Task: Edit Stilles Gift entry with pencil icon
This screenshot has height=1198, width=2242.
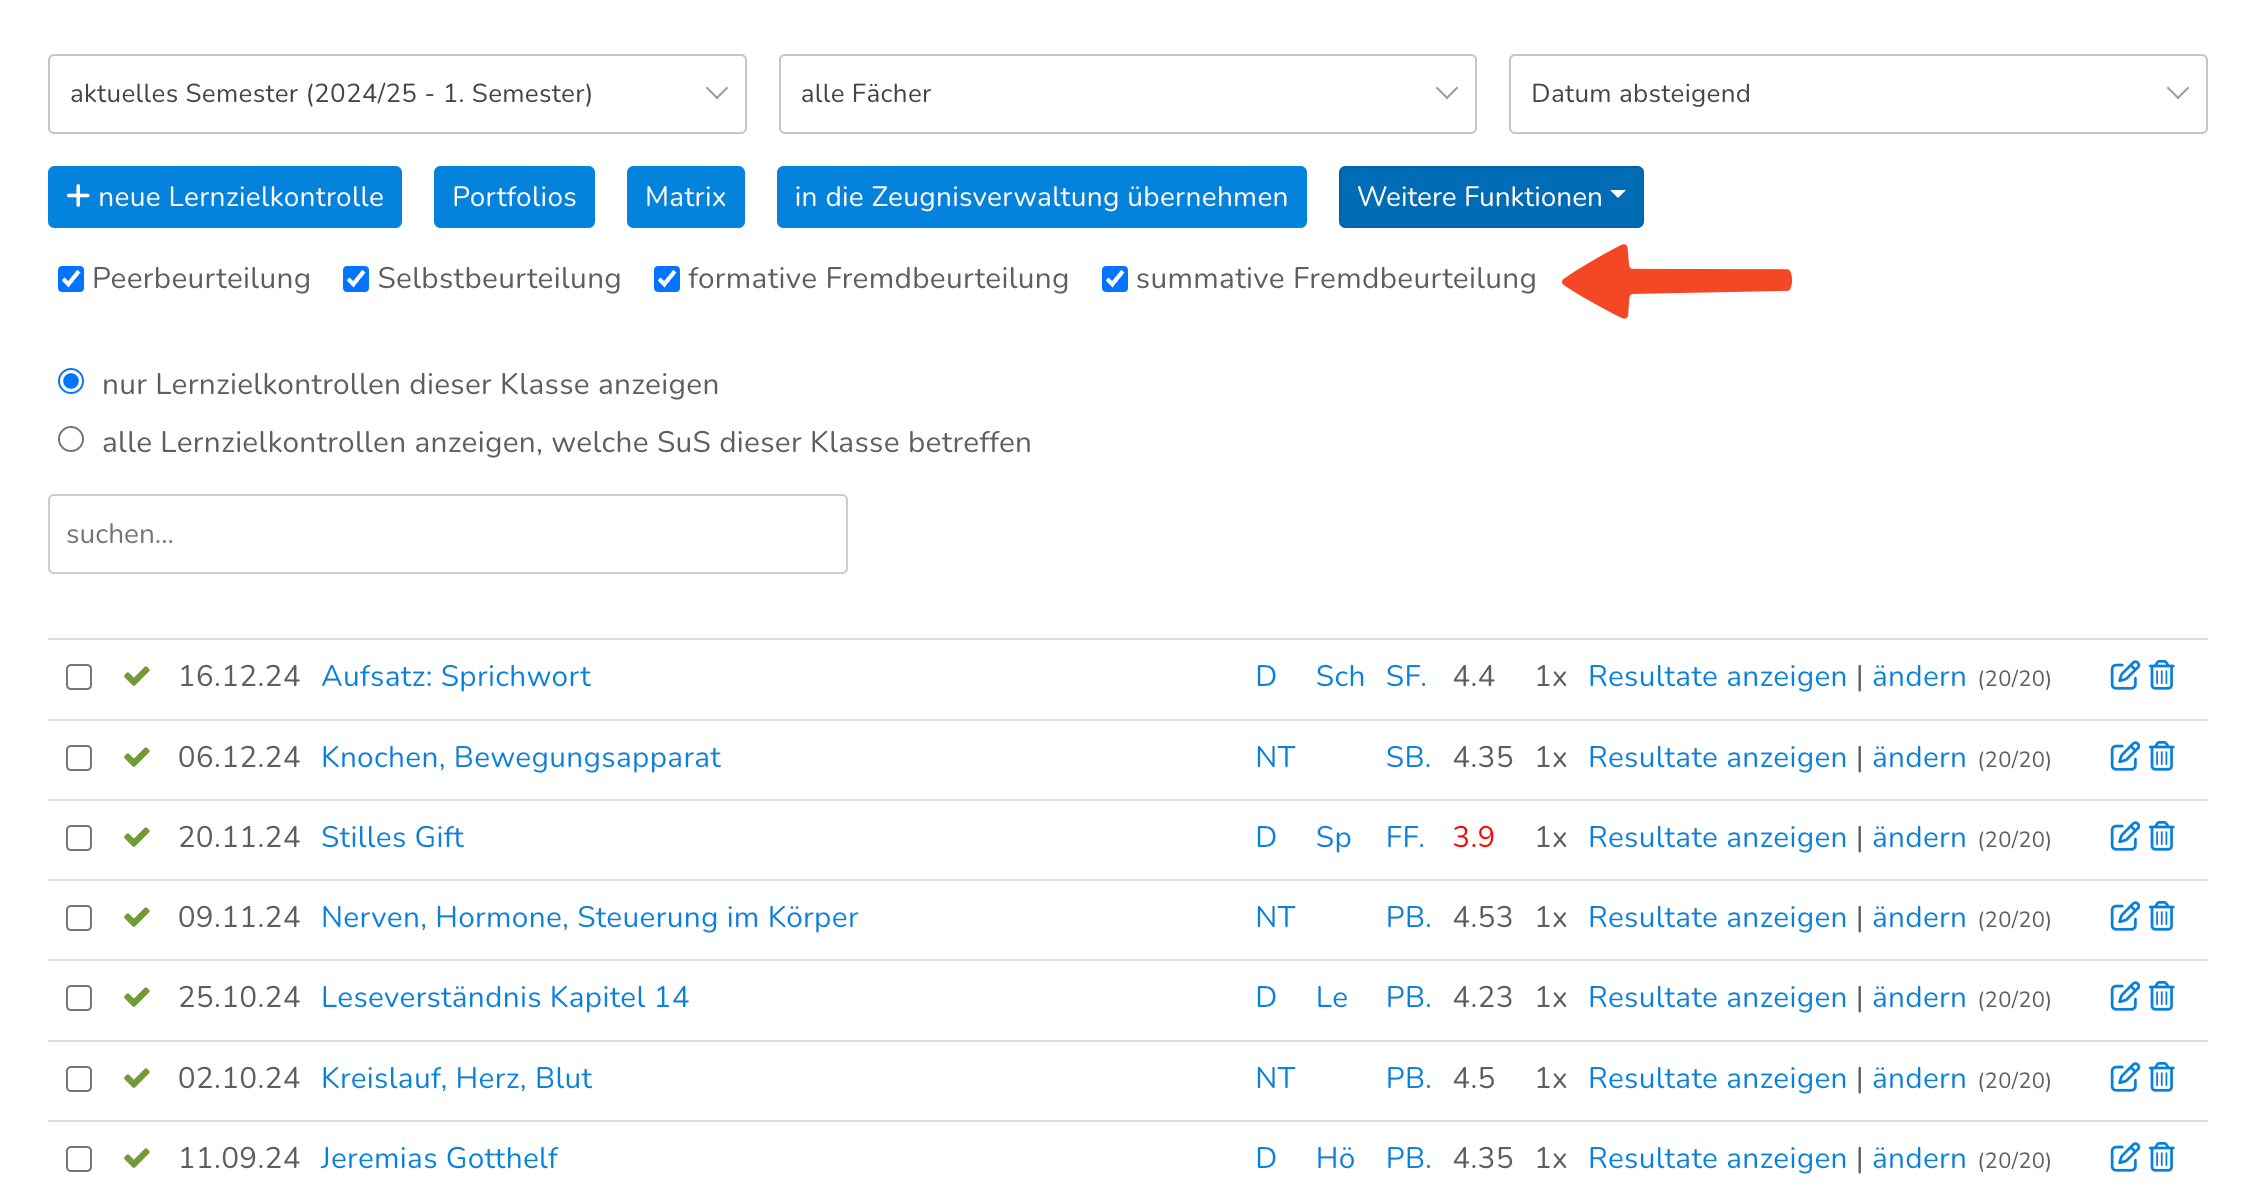Action: 2124,837
